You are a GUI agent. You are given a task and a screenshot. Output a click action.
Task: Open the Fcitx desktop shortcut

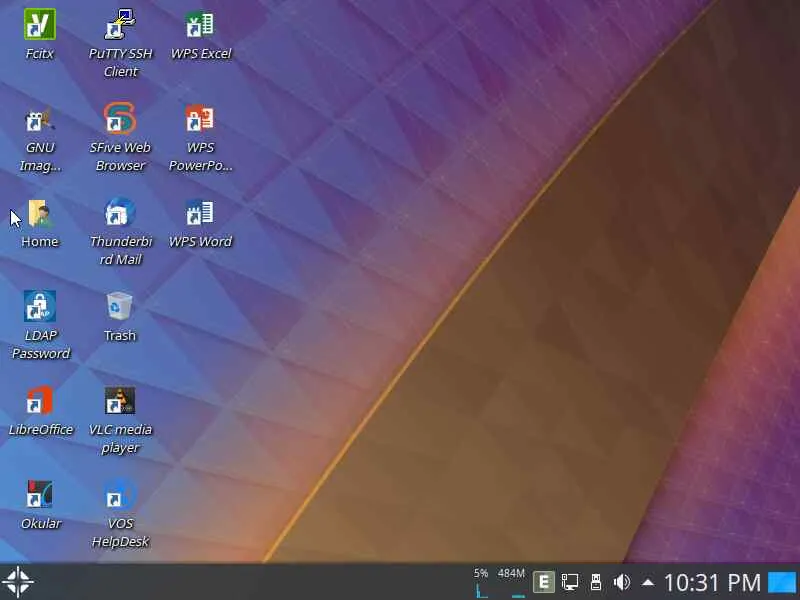[x=40, y=24]
